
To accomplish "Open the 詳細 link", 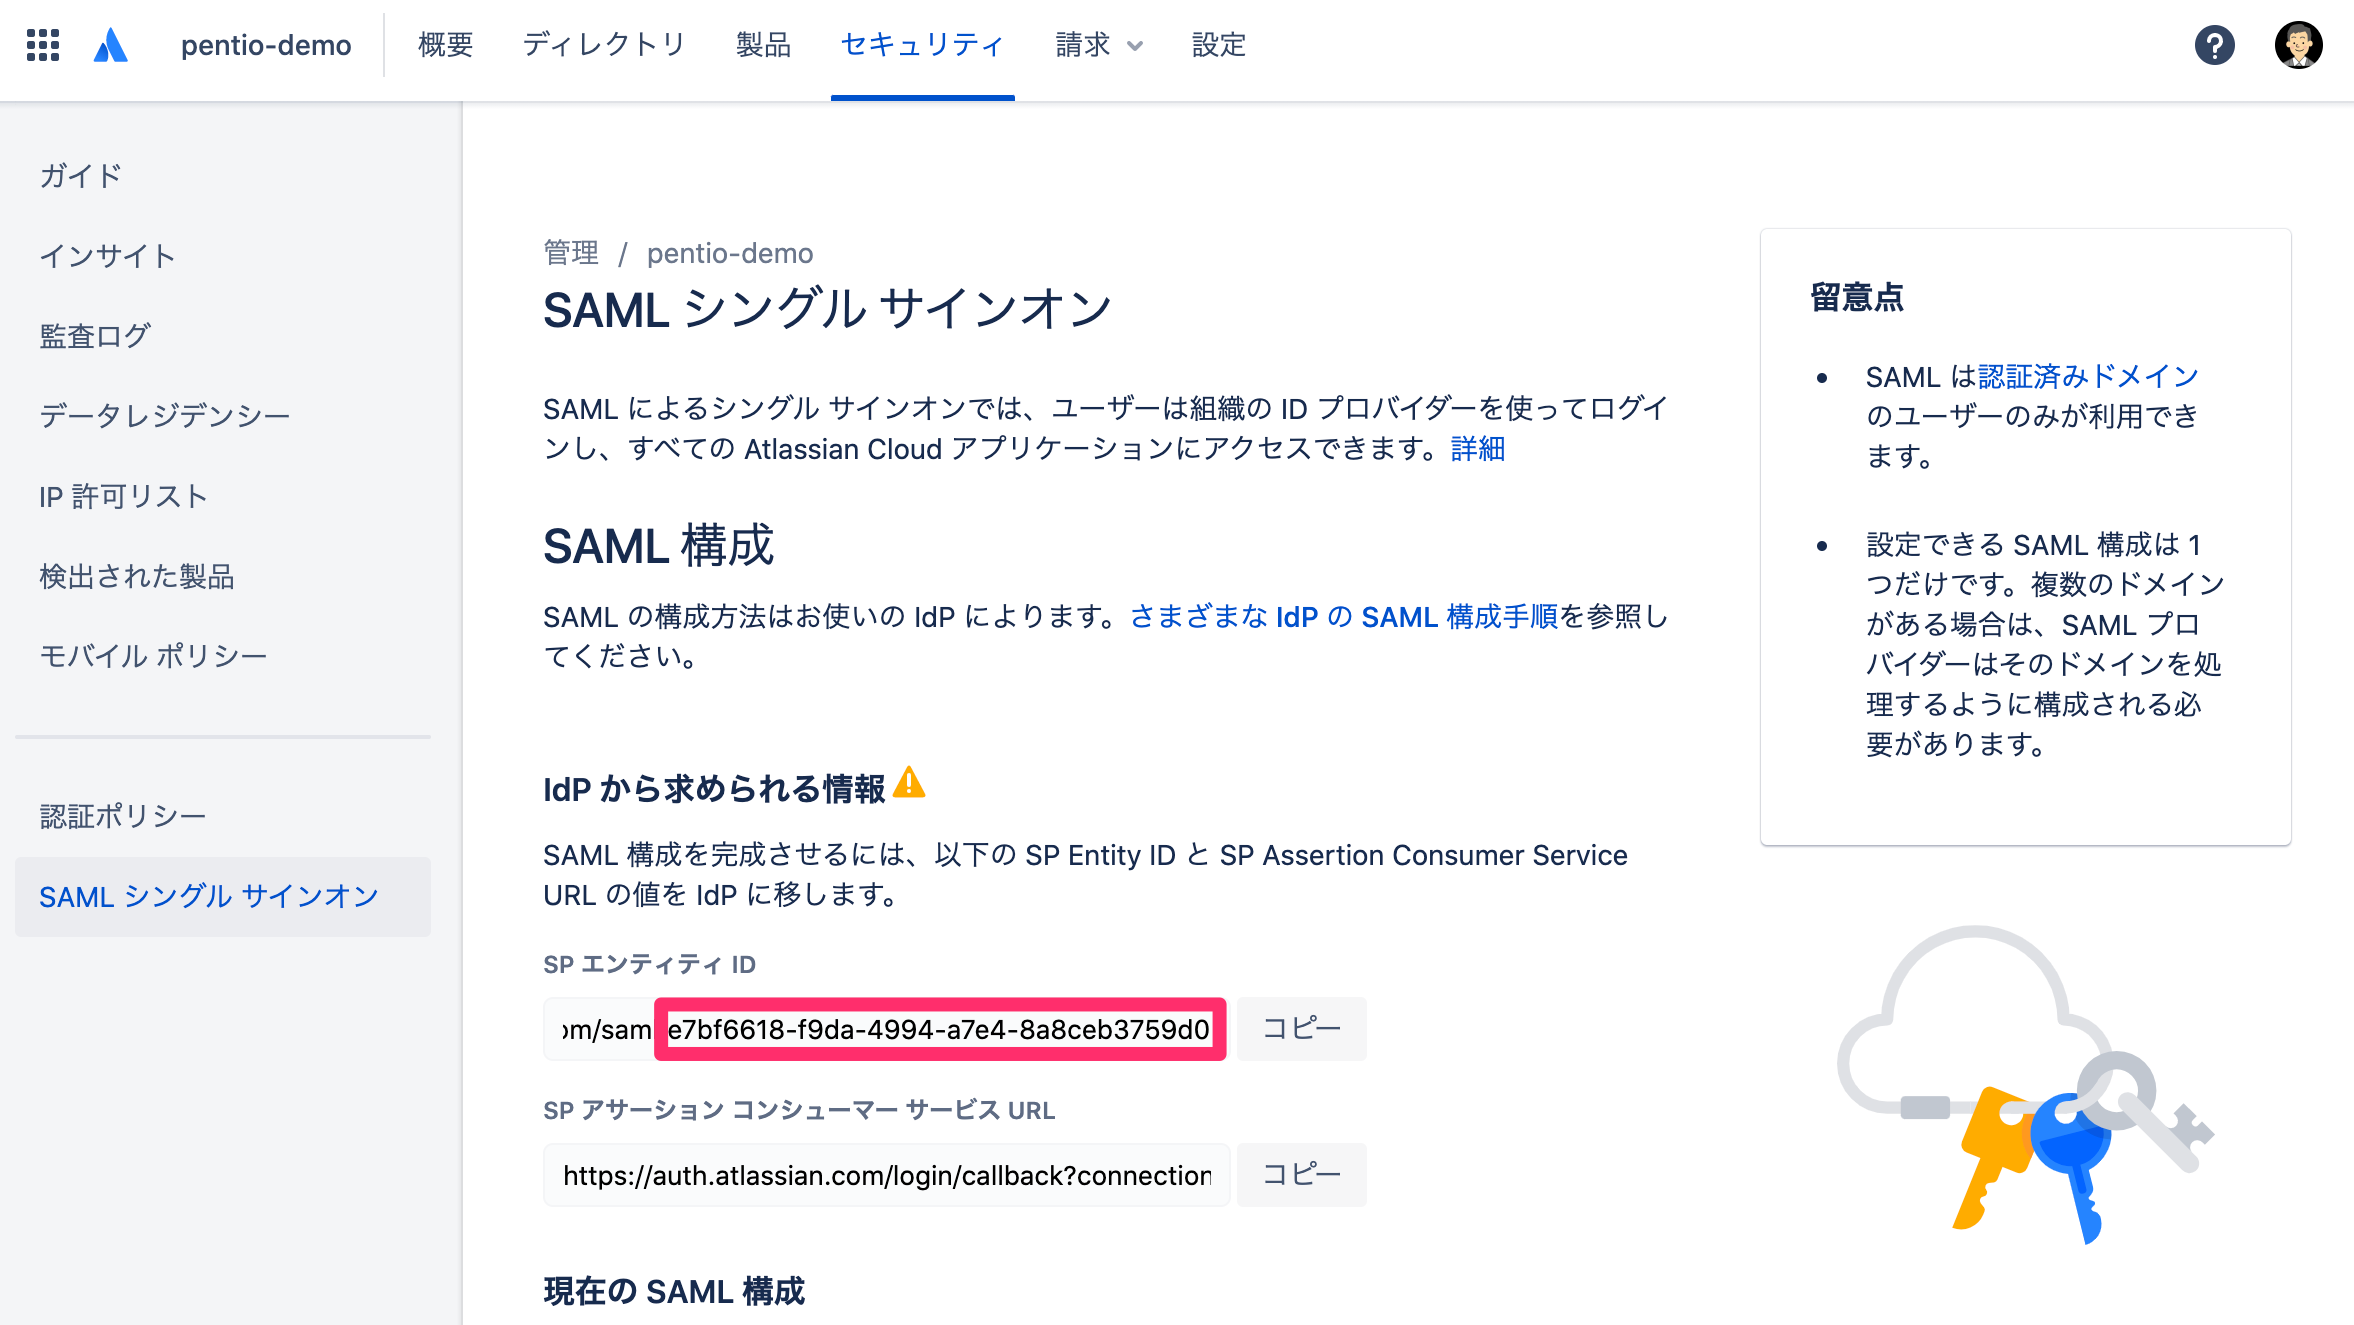I will point(1478,449).
